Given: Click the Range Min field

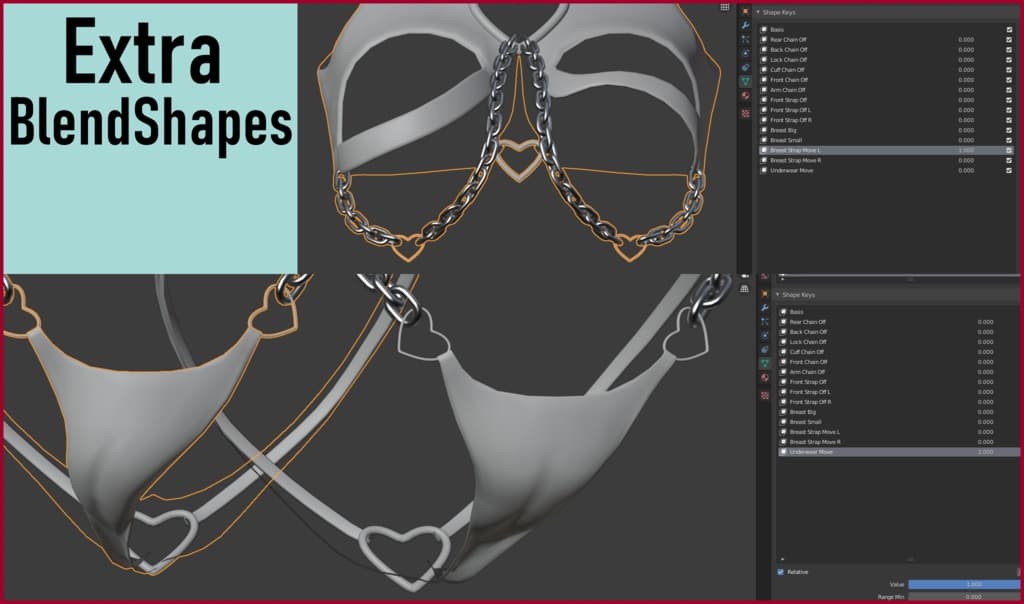Looking at the screenshot, I should (964, 597).
